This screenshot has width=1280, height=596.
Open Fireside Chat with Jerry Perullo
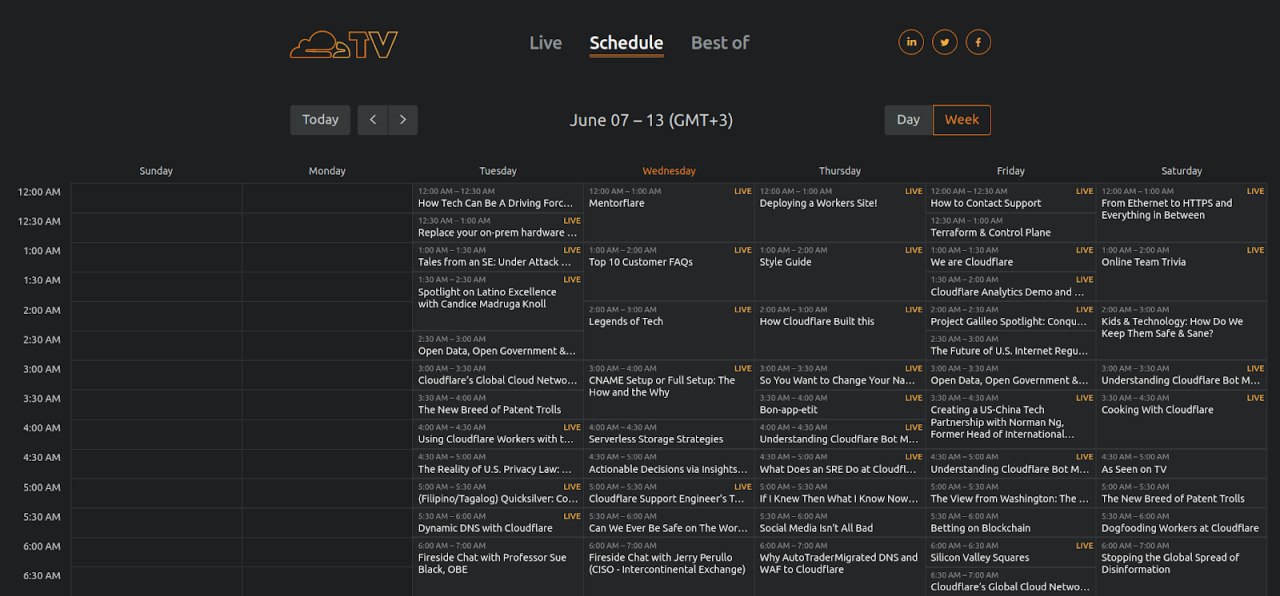tap(668, 567)
